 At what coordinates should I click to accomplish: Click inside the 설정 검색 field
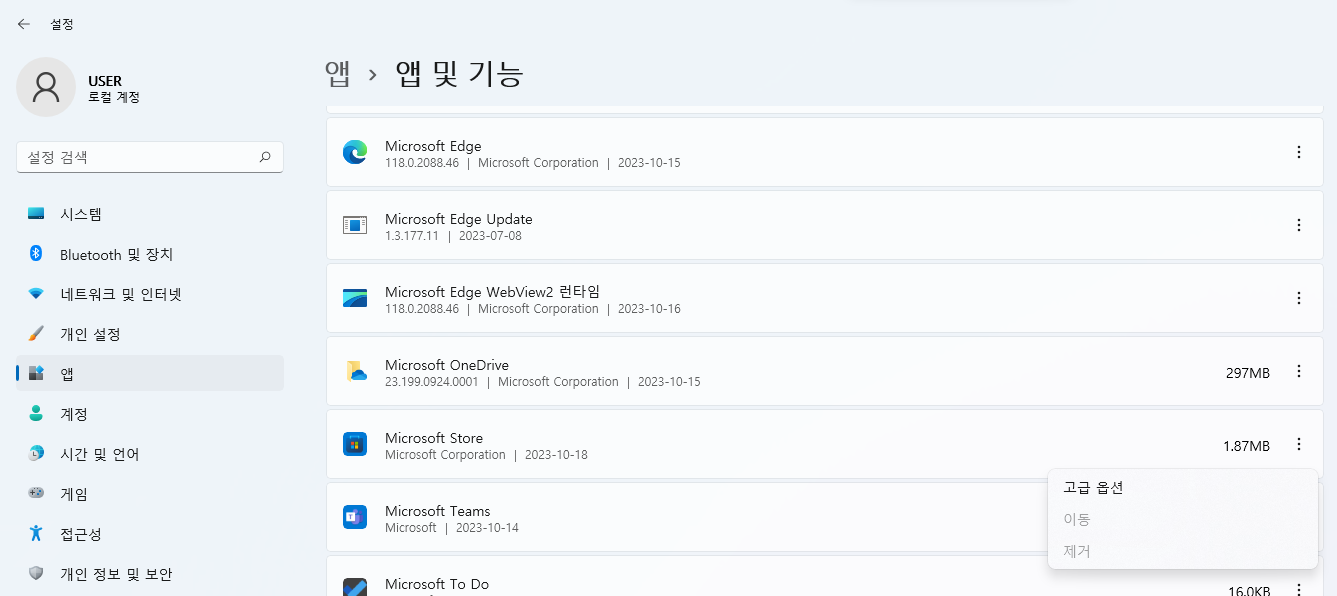click(150, 157)
